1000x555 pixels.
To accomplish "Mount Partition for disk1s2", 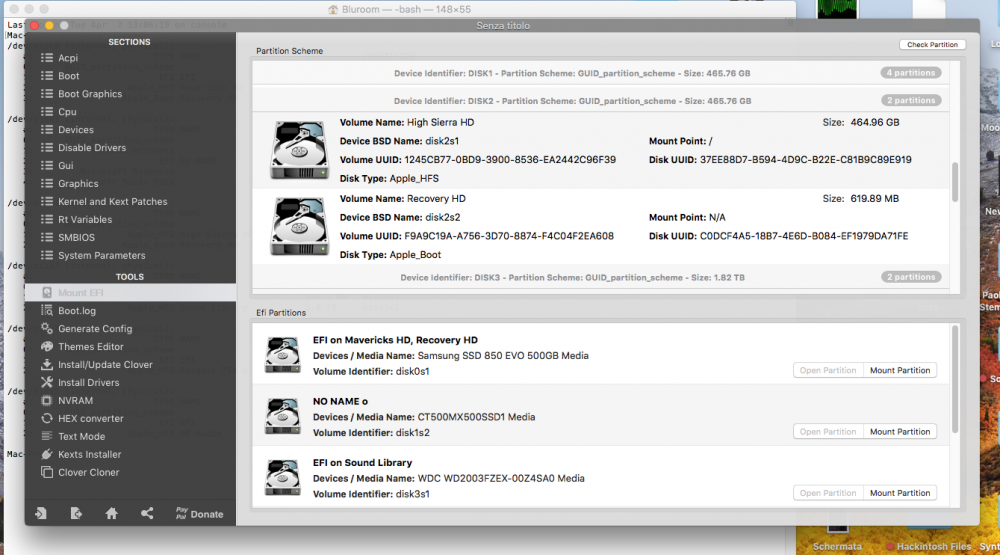I will 900,431.
